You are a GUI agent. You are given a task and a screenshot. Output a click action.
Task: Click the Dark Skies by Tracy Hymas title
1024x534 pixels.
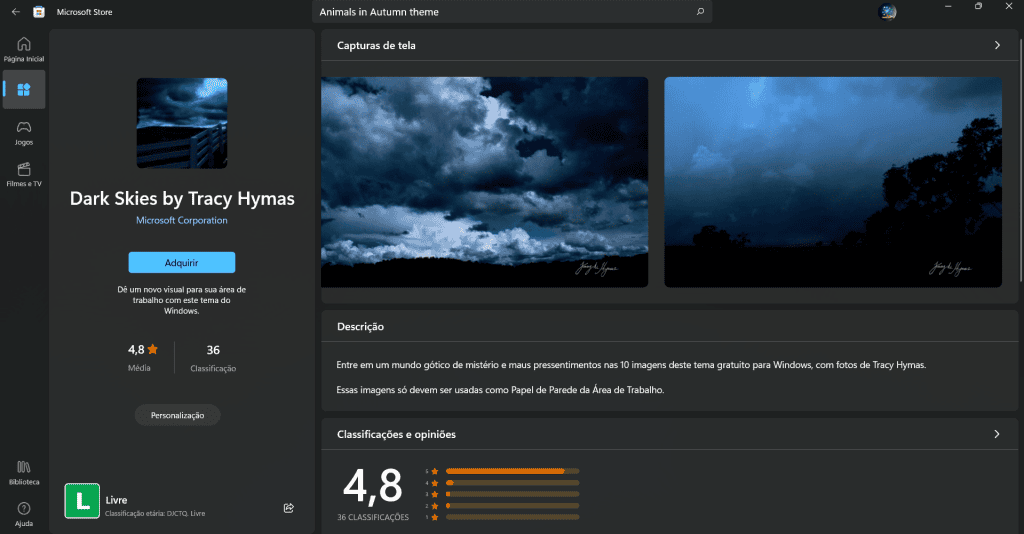[182, 198]
